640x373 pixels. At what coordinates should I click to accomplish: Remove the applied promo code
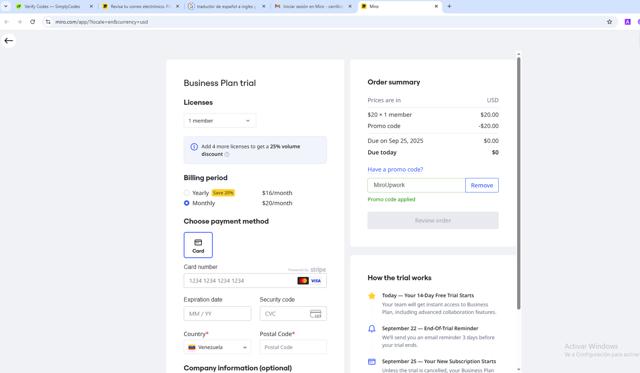pos(482,185)
